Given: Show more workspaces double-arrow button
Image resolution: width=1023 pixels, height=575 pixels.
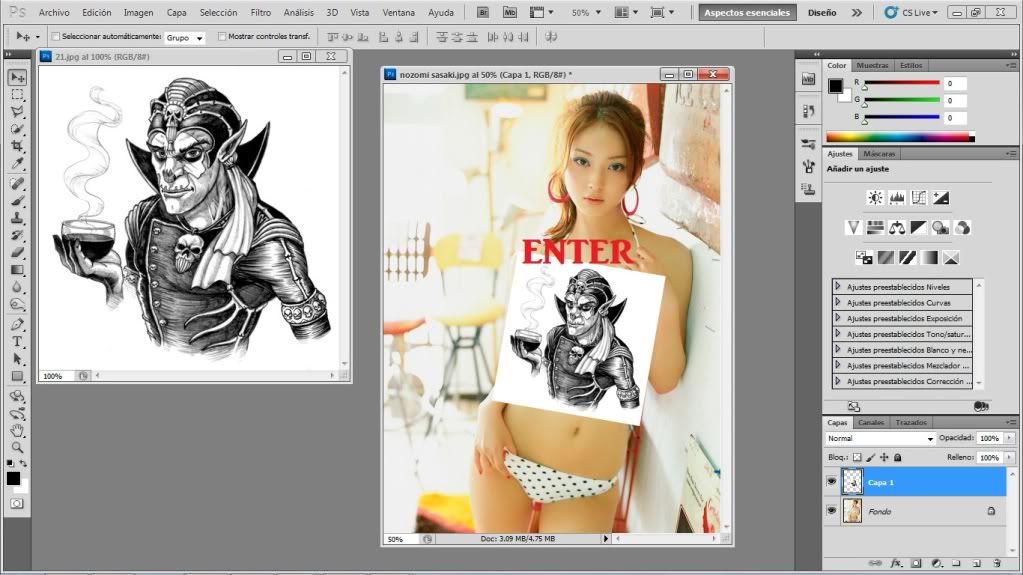Looking at the screenshot, I should [x=857, y=12].
